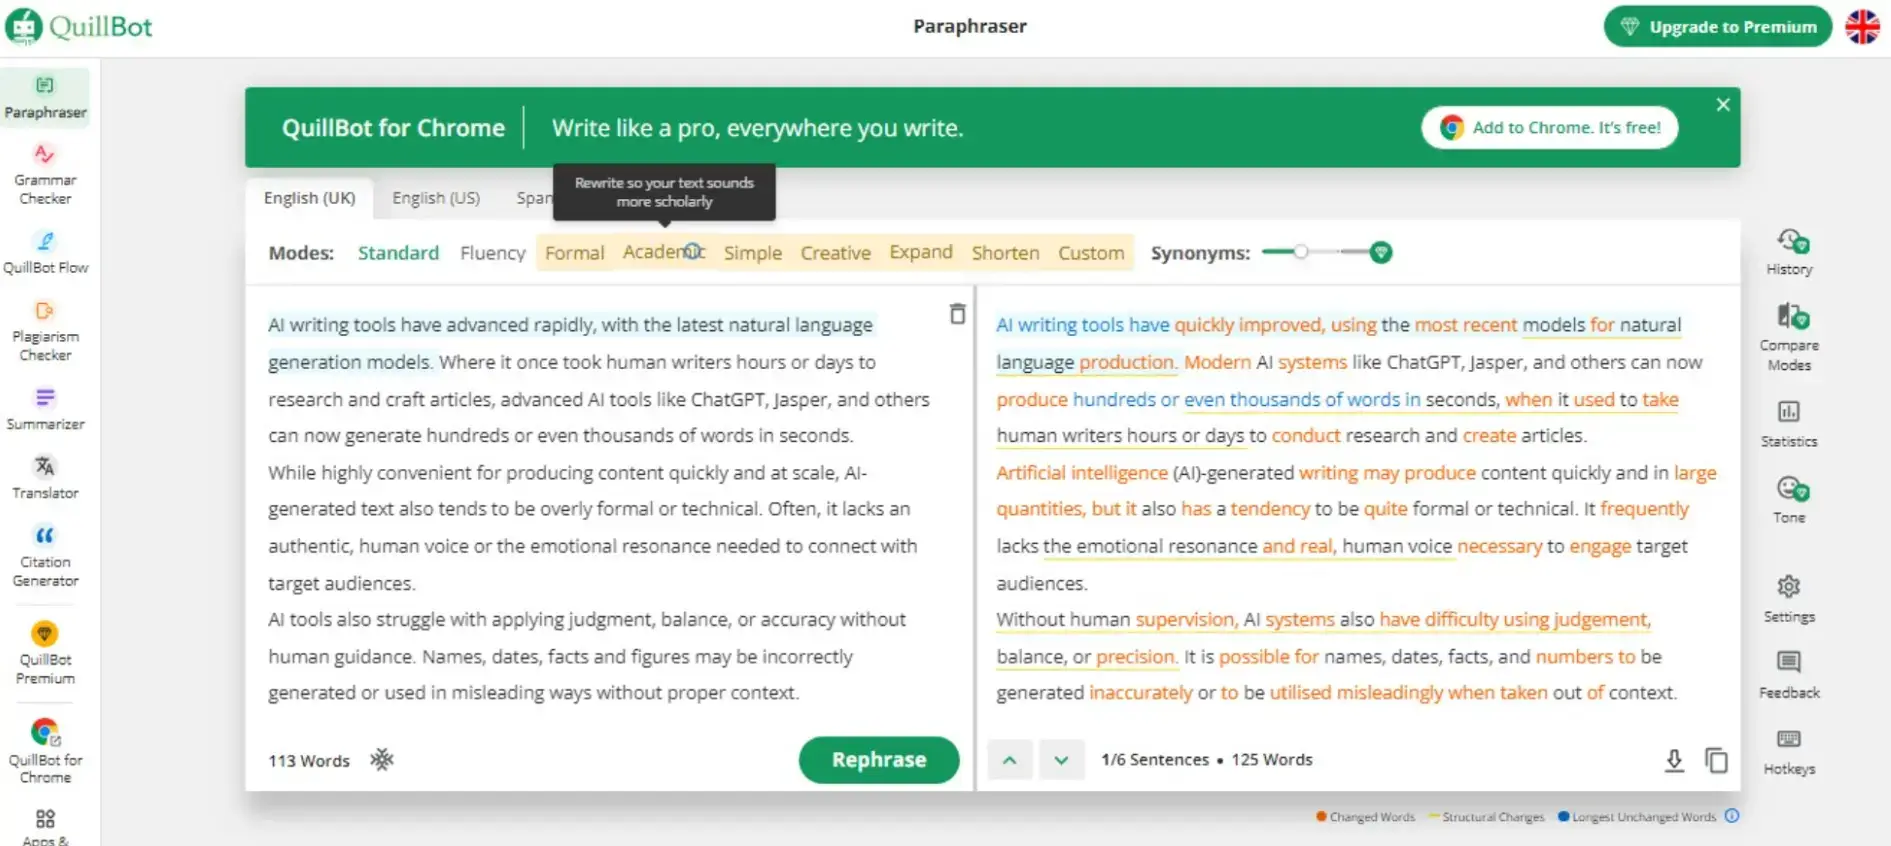Open the History panel
Image resolution: width=1891 pixels, height=846 pixels.
[x=1789, y=251]
